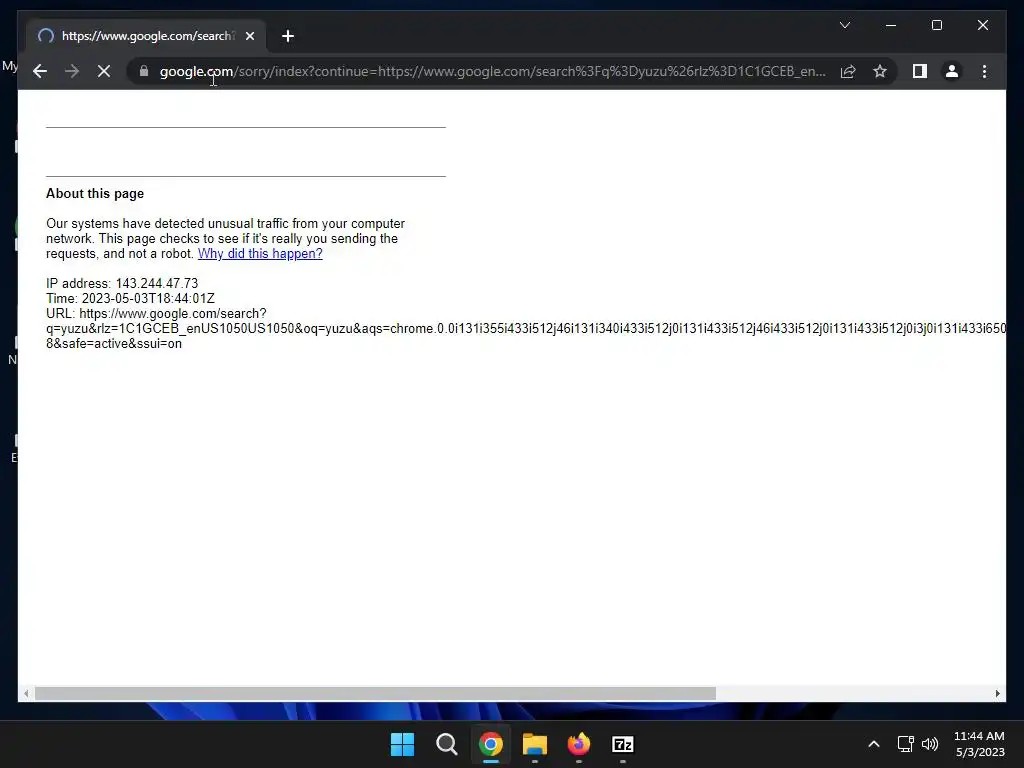Open the volume control in system tray
This screenshot has width=1024, height=768.
930,744
